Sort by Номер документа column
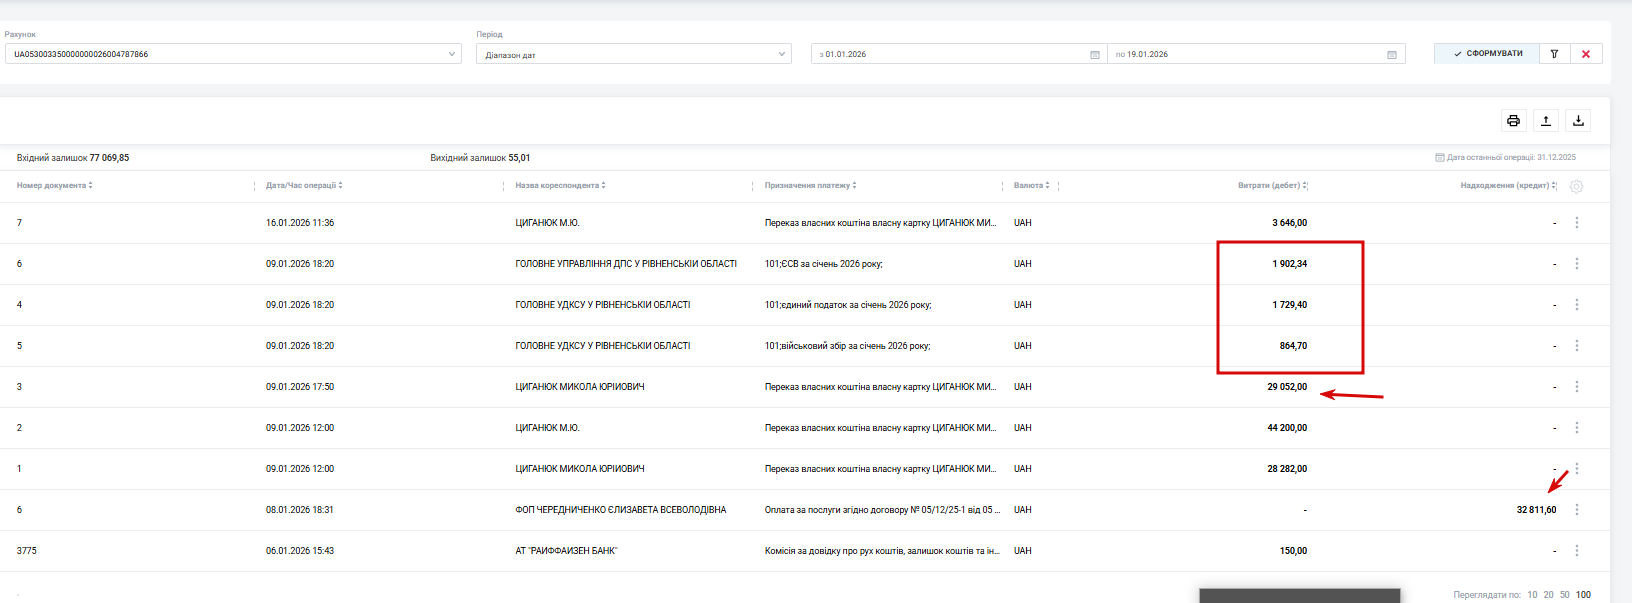Screen dimensions: 1632x603 (x=55, y=185)
